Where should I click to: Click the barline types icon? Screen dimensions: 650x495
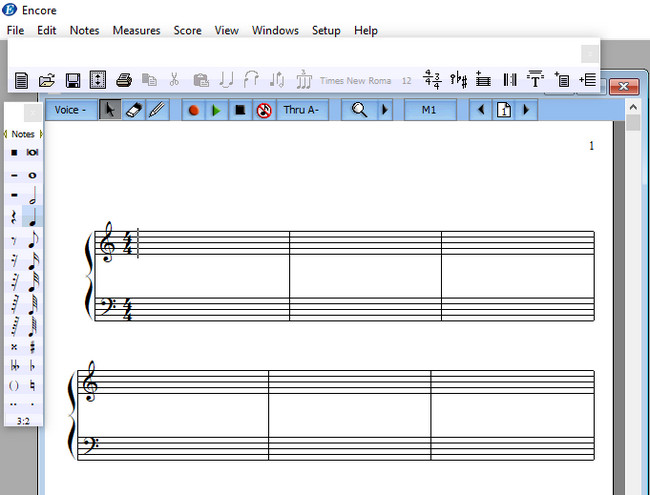(x=509, y=80)
